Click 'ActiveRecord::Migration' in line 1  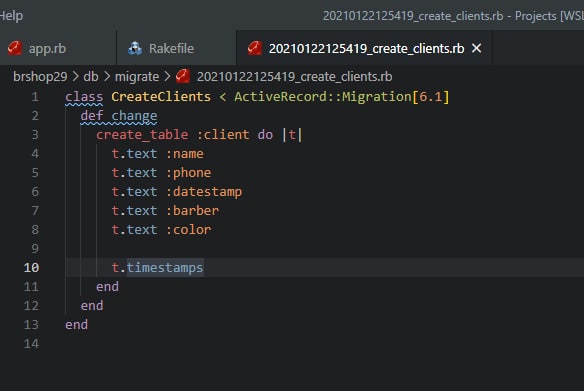[x=323, y=97]
